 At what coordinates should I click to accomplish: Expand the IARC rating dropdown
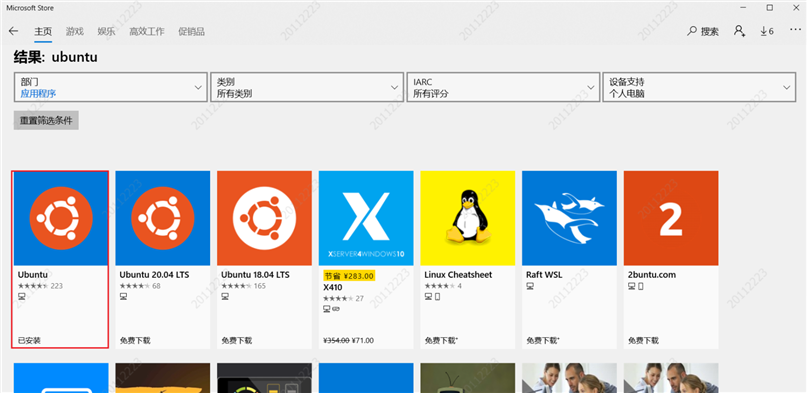(503, 87)
